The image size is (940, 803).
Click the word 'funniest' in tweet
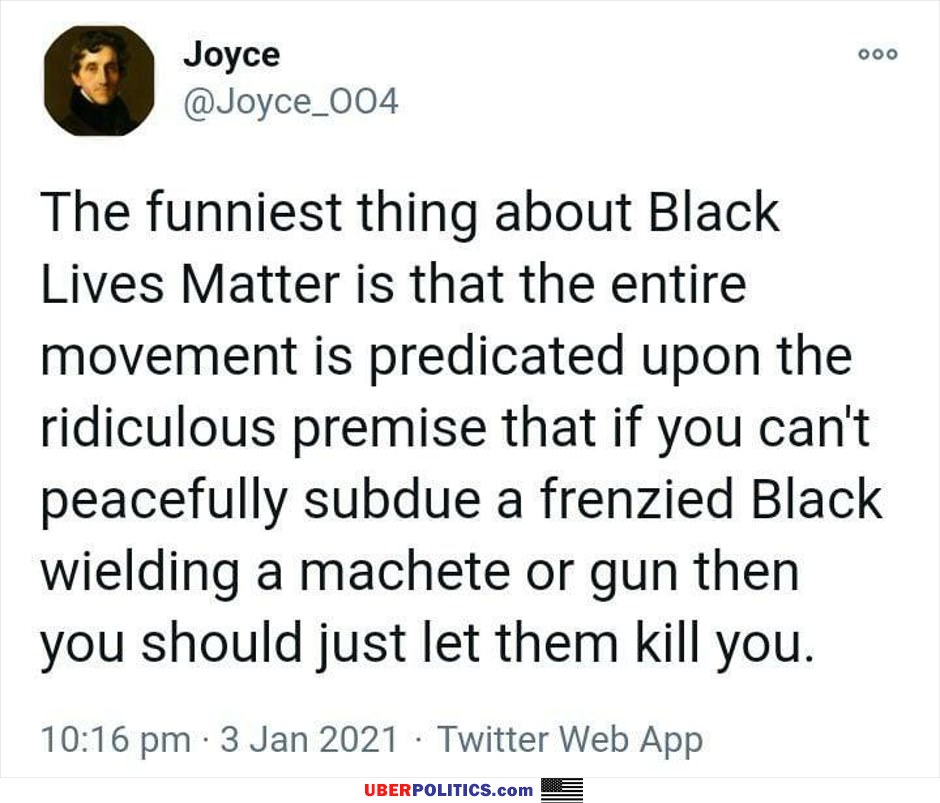(x=244, y=212)
